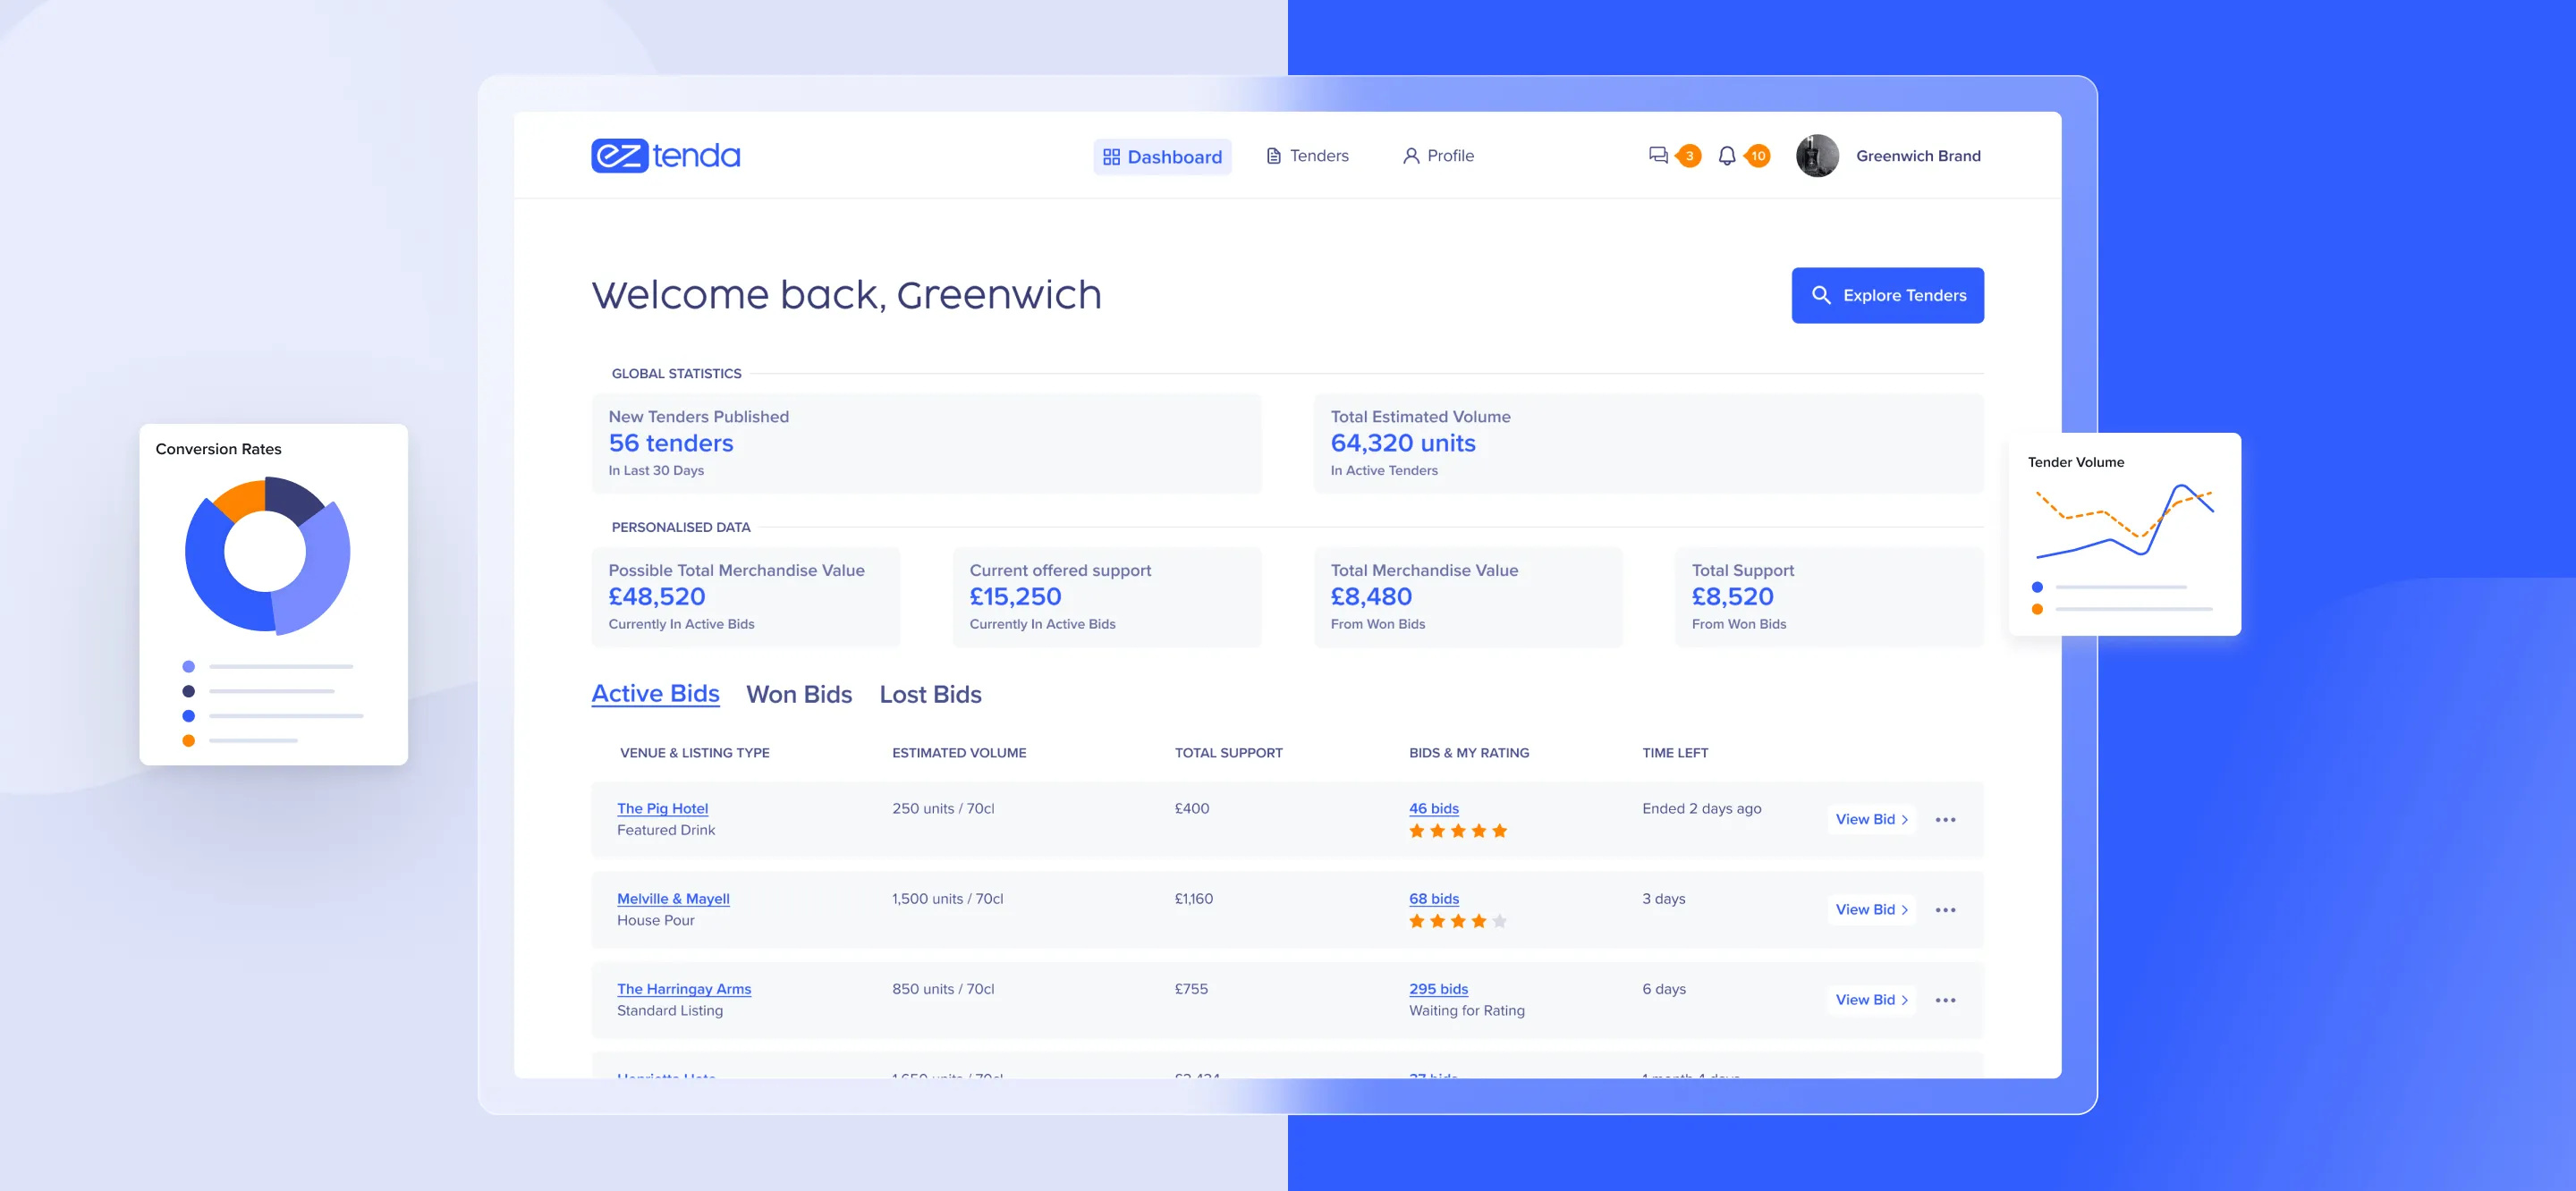2576x1191 pixels.
Task: Switch to the Won Bids tab
Action: [x=798, y=694]
